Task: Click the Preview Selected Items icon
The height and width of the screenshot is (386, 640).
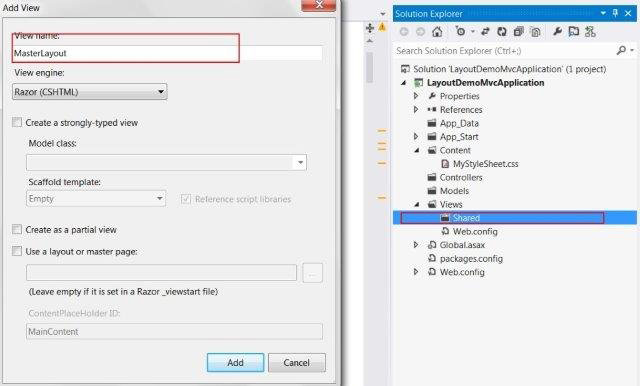Action: point(573,31)
